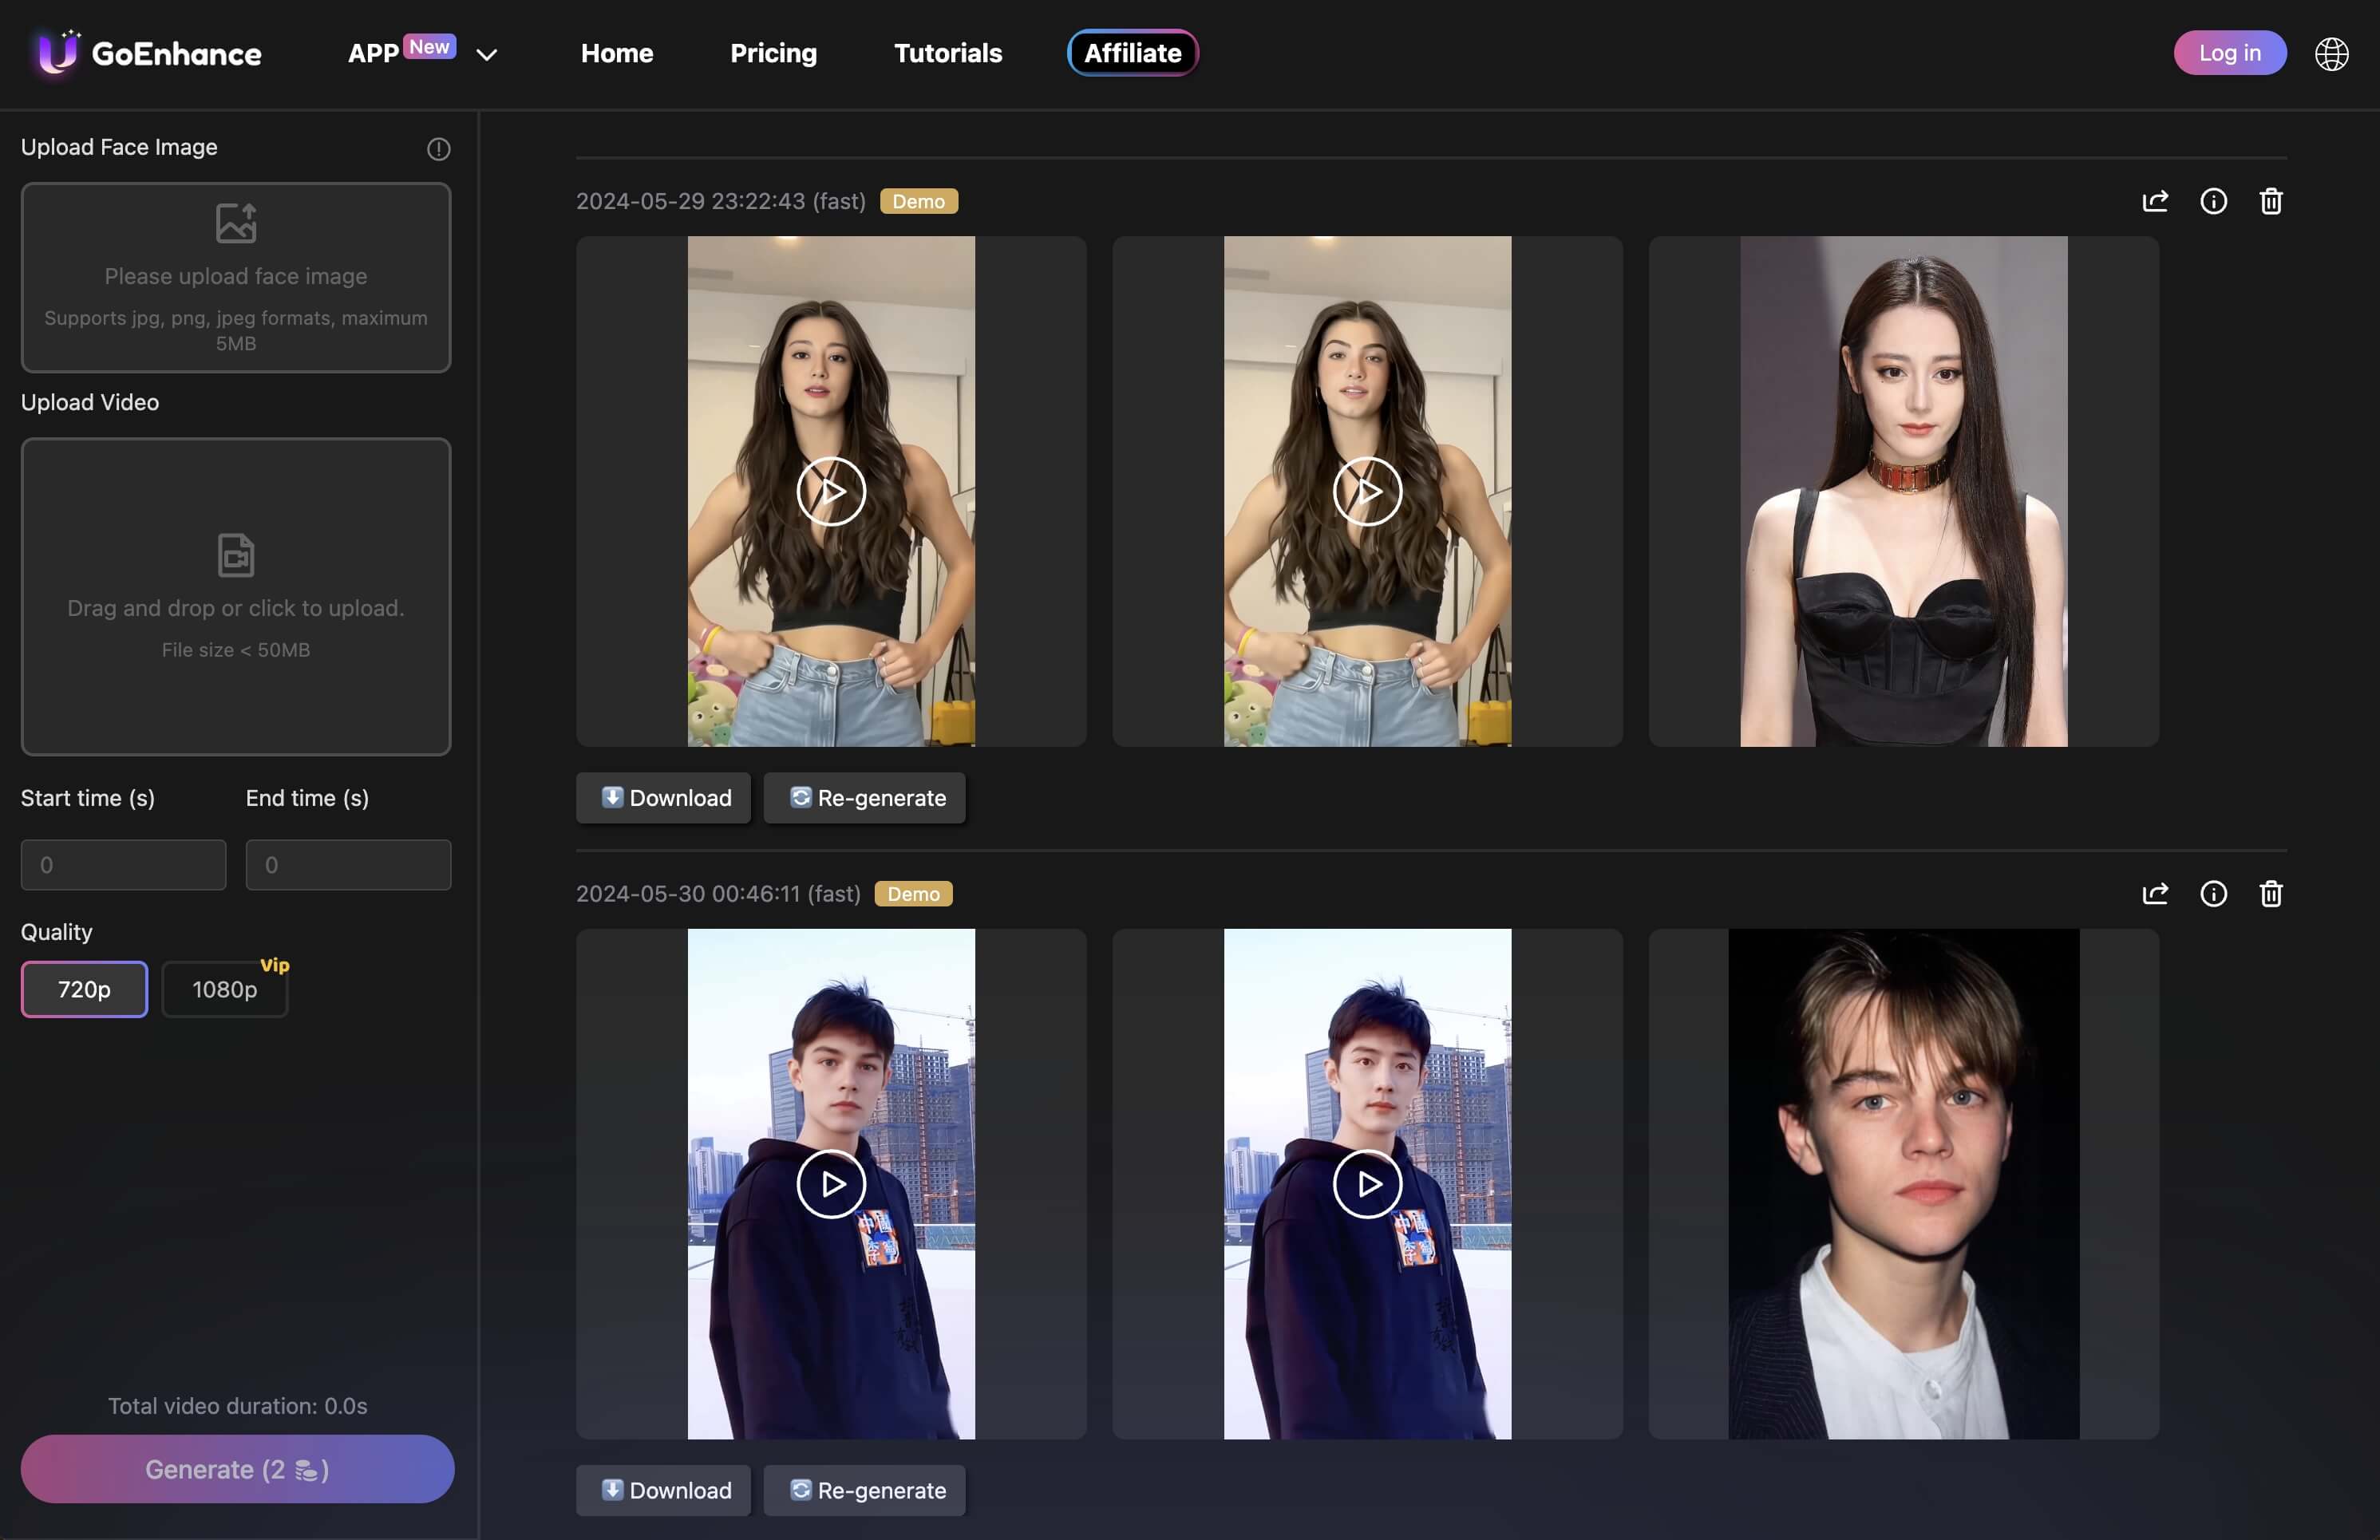Select 720p quality
Image resolution: width=2380 pixels, height=1540 pixels.
[x=84, y=989]
